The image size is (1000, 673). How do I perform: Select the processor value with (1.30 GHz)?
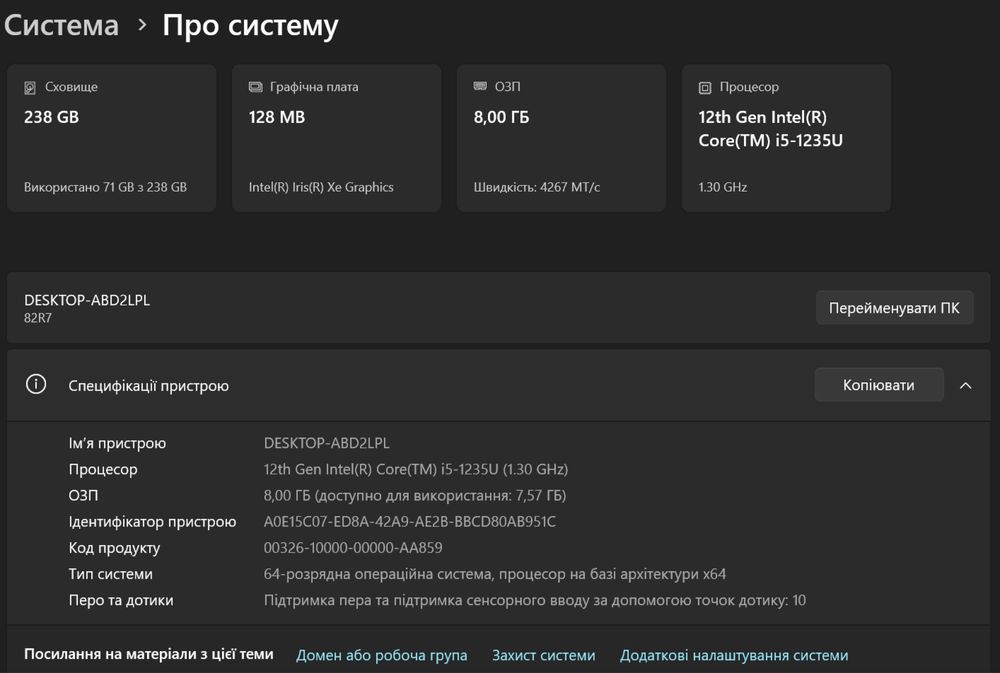point(416,469)
